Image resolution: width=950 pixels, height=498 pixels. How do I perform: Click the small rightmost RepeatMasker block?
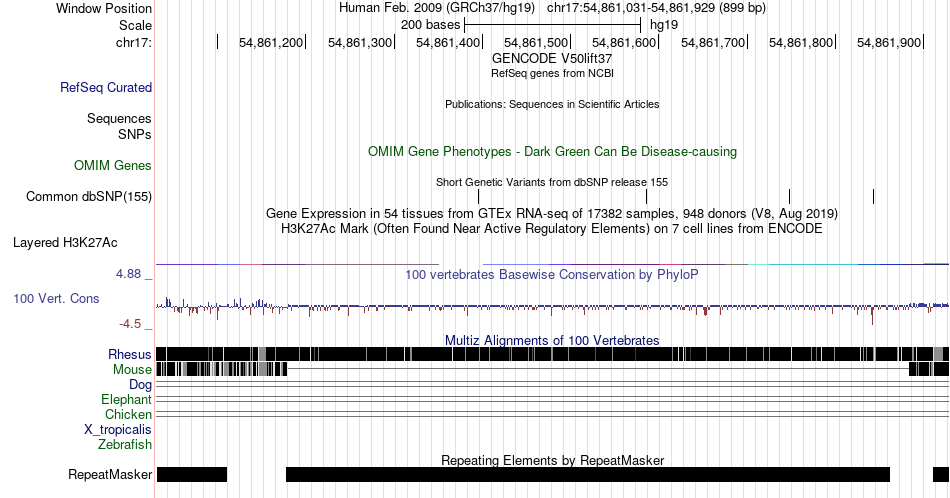(x=941, y=474)
